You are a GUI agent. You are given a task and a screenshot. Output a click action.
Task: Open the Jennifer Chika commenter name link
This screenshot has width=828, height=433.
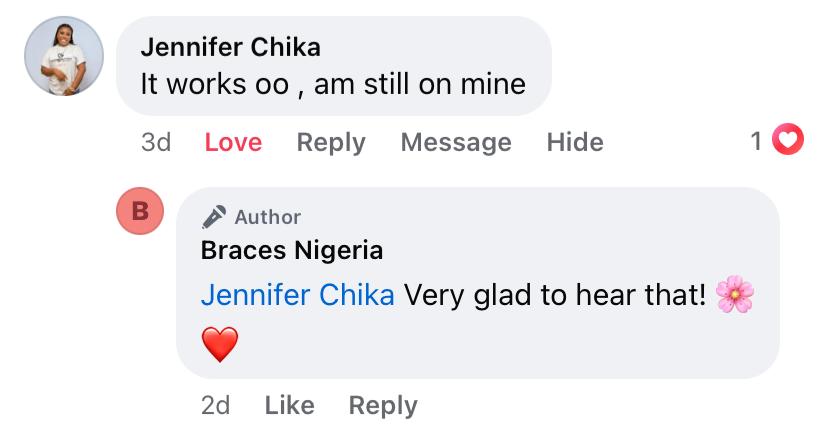click(x=231, y=47)
